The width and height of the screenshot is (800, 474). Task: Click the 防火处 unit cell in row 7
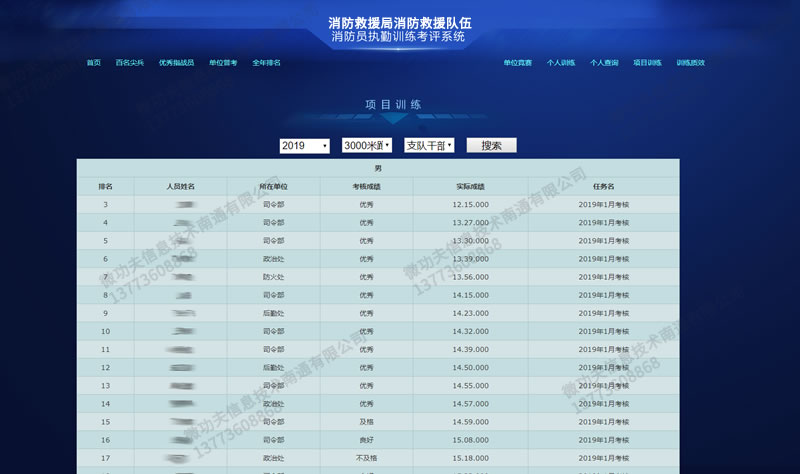[273, 277]
